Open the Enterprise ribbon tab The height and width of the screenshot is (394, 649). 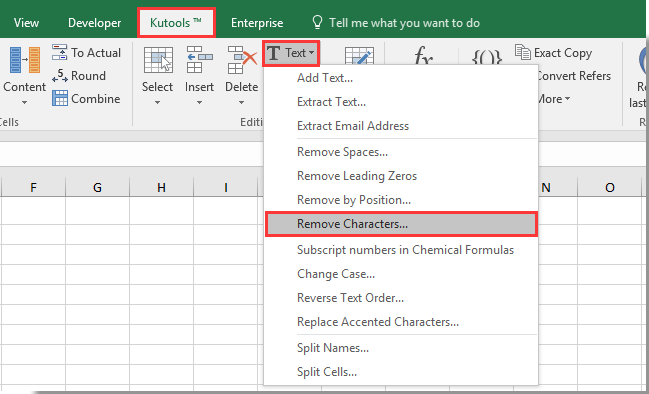coord(257,23)
